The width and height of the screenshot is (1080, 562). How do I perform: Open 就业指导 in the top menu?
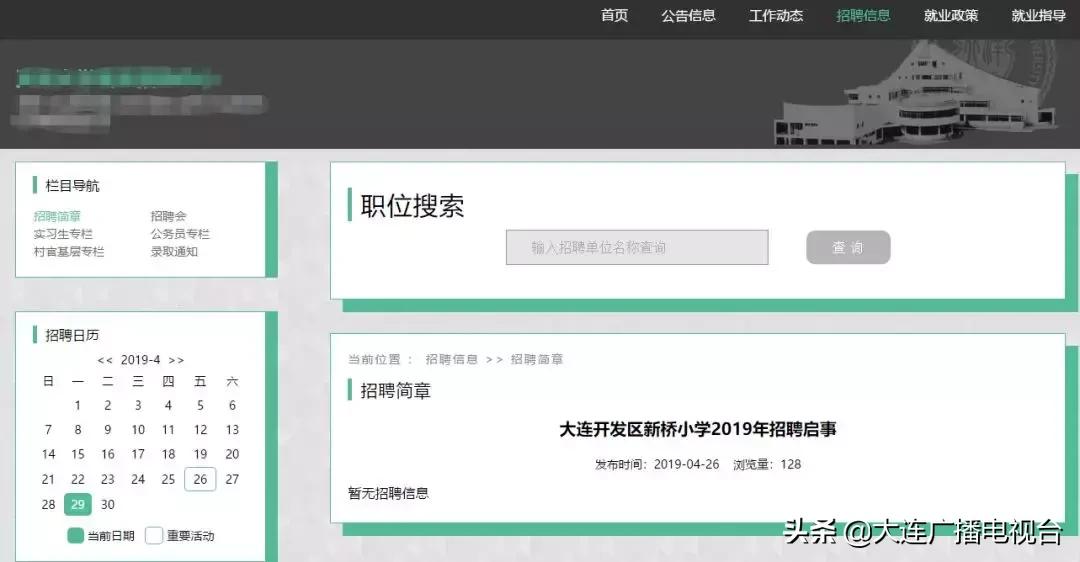(1038, 16)
